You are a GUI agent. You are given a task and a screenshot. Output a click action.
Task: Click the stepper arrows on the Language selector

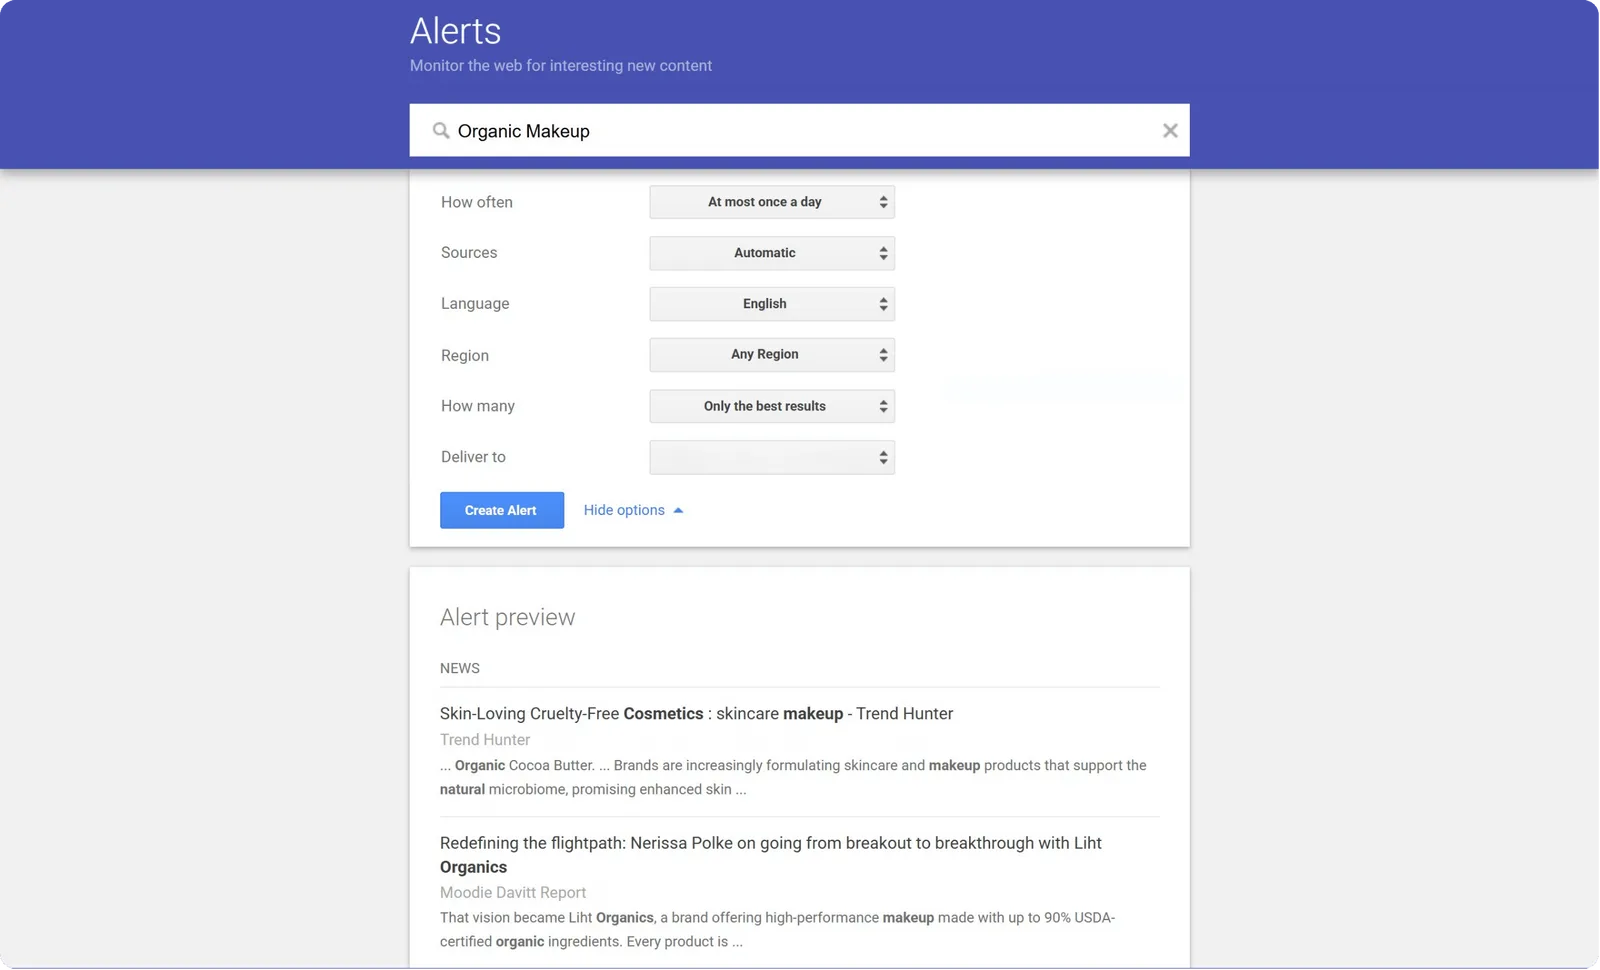click(883, 304)
